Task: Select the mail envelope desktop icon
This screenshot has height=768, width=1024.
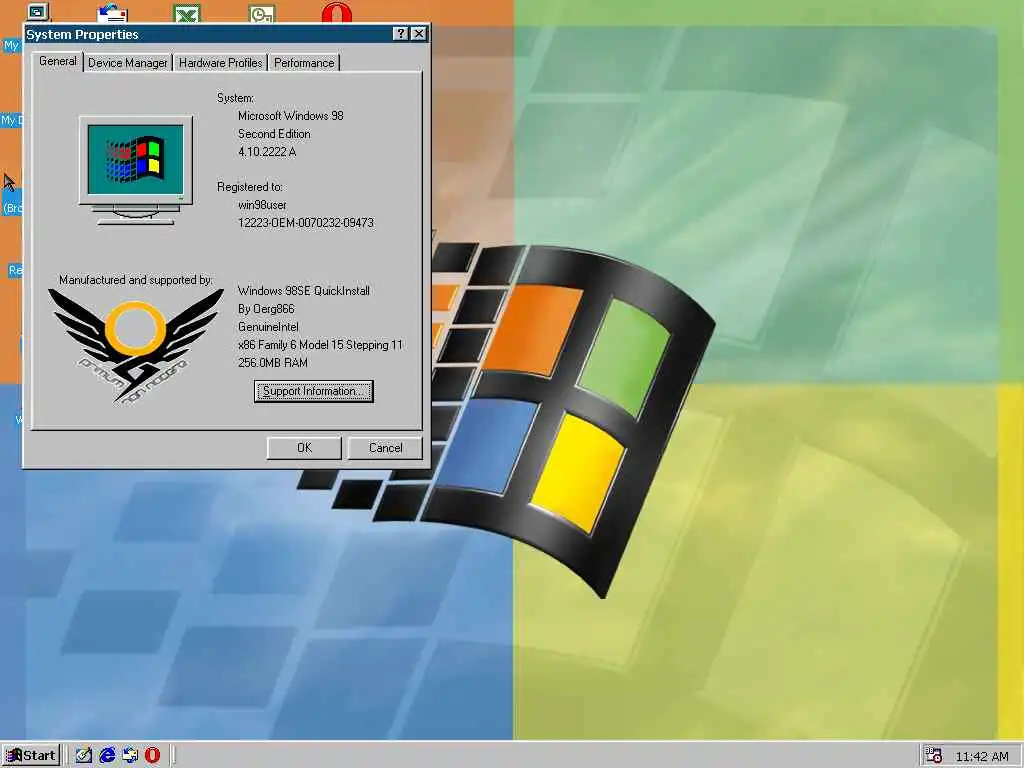Action: pos(112,14)
